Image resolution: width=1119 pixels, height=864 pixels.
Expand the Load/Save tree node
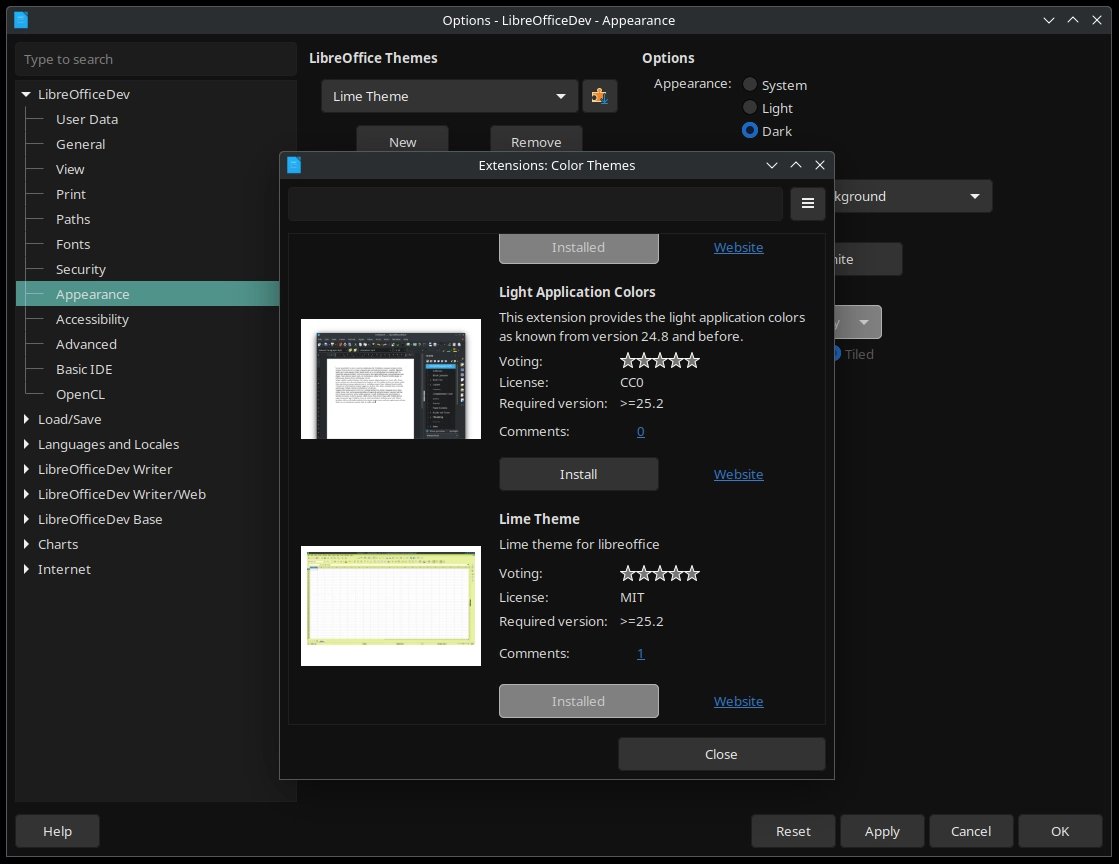pyautogui.click(x=27, y=419)
